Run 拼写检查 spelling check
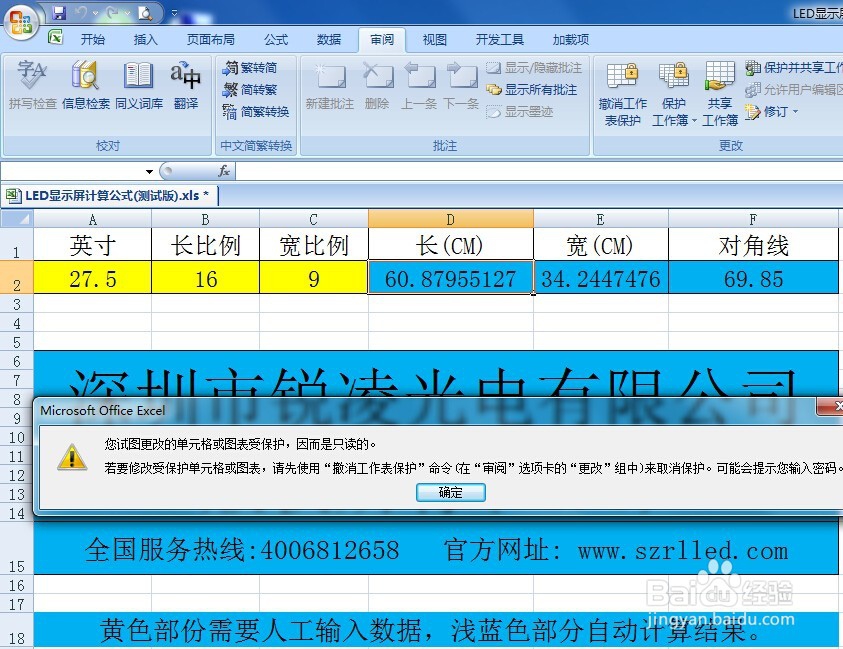This screenshot has height=649, width=843. pyautogui.click(x=32, y=85)
